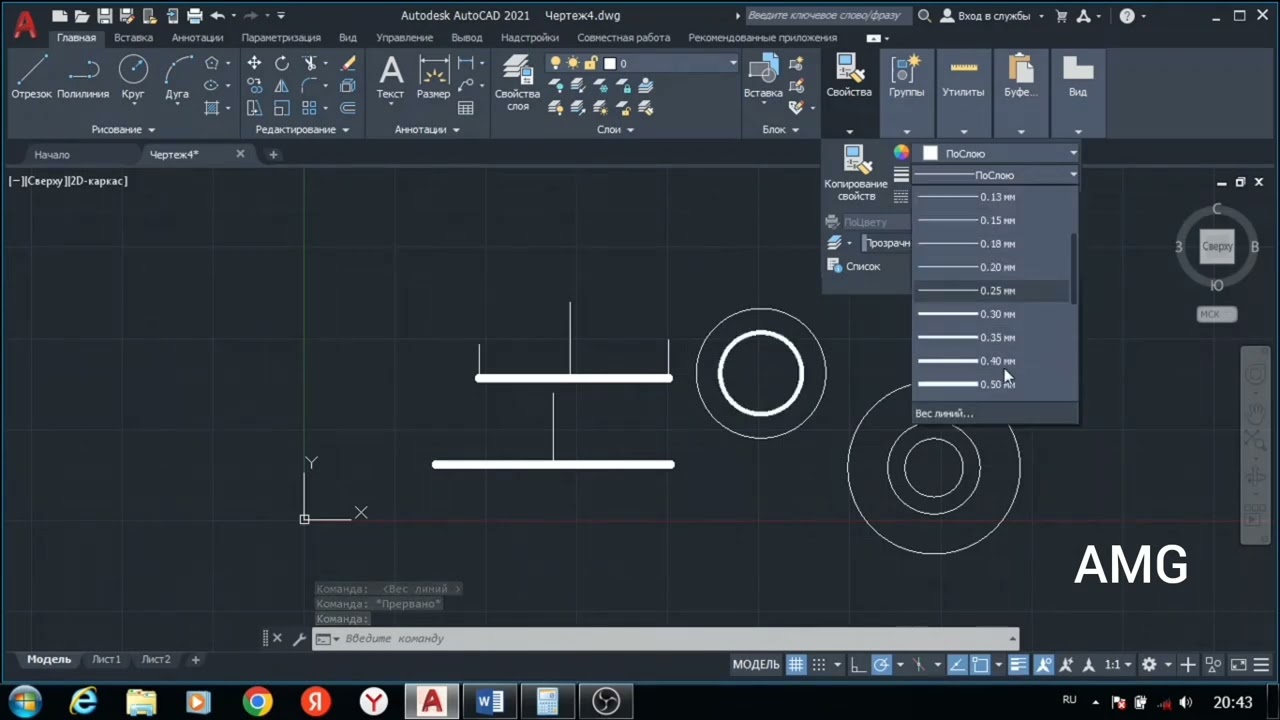Click Копирование свойств match properties icon
The width and height of the screenshot is (1280, 720).
[x=855, y=172]
